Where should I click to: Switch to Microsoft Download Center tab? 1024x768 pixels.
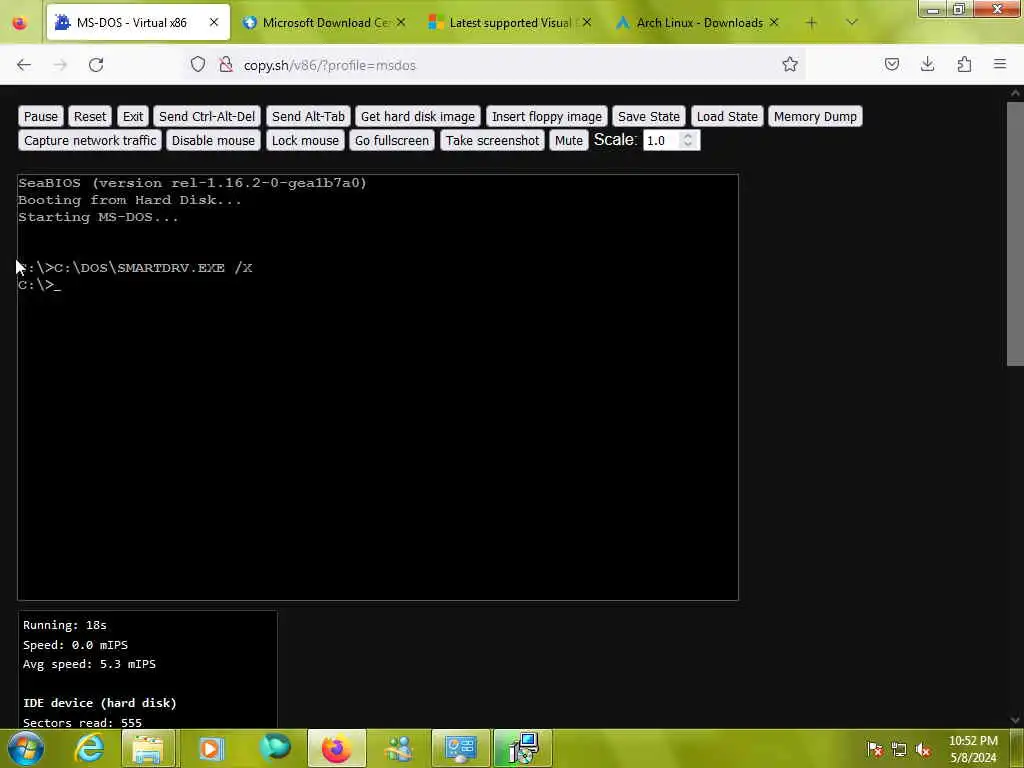[x=325, y=23]
